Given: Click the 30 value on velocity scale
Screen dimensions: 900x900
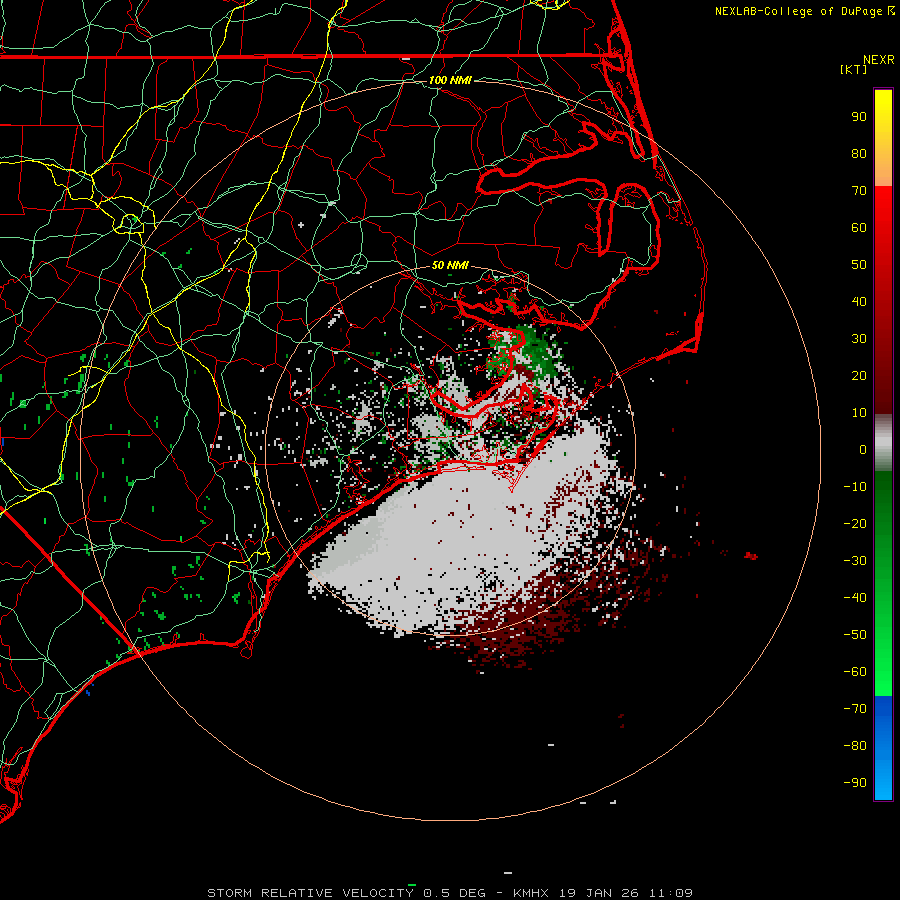Looking at the screenshot, I should click(x=859, y=339).
